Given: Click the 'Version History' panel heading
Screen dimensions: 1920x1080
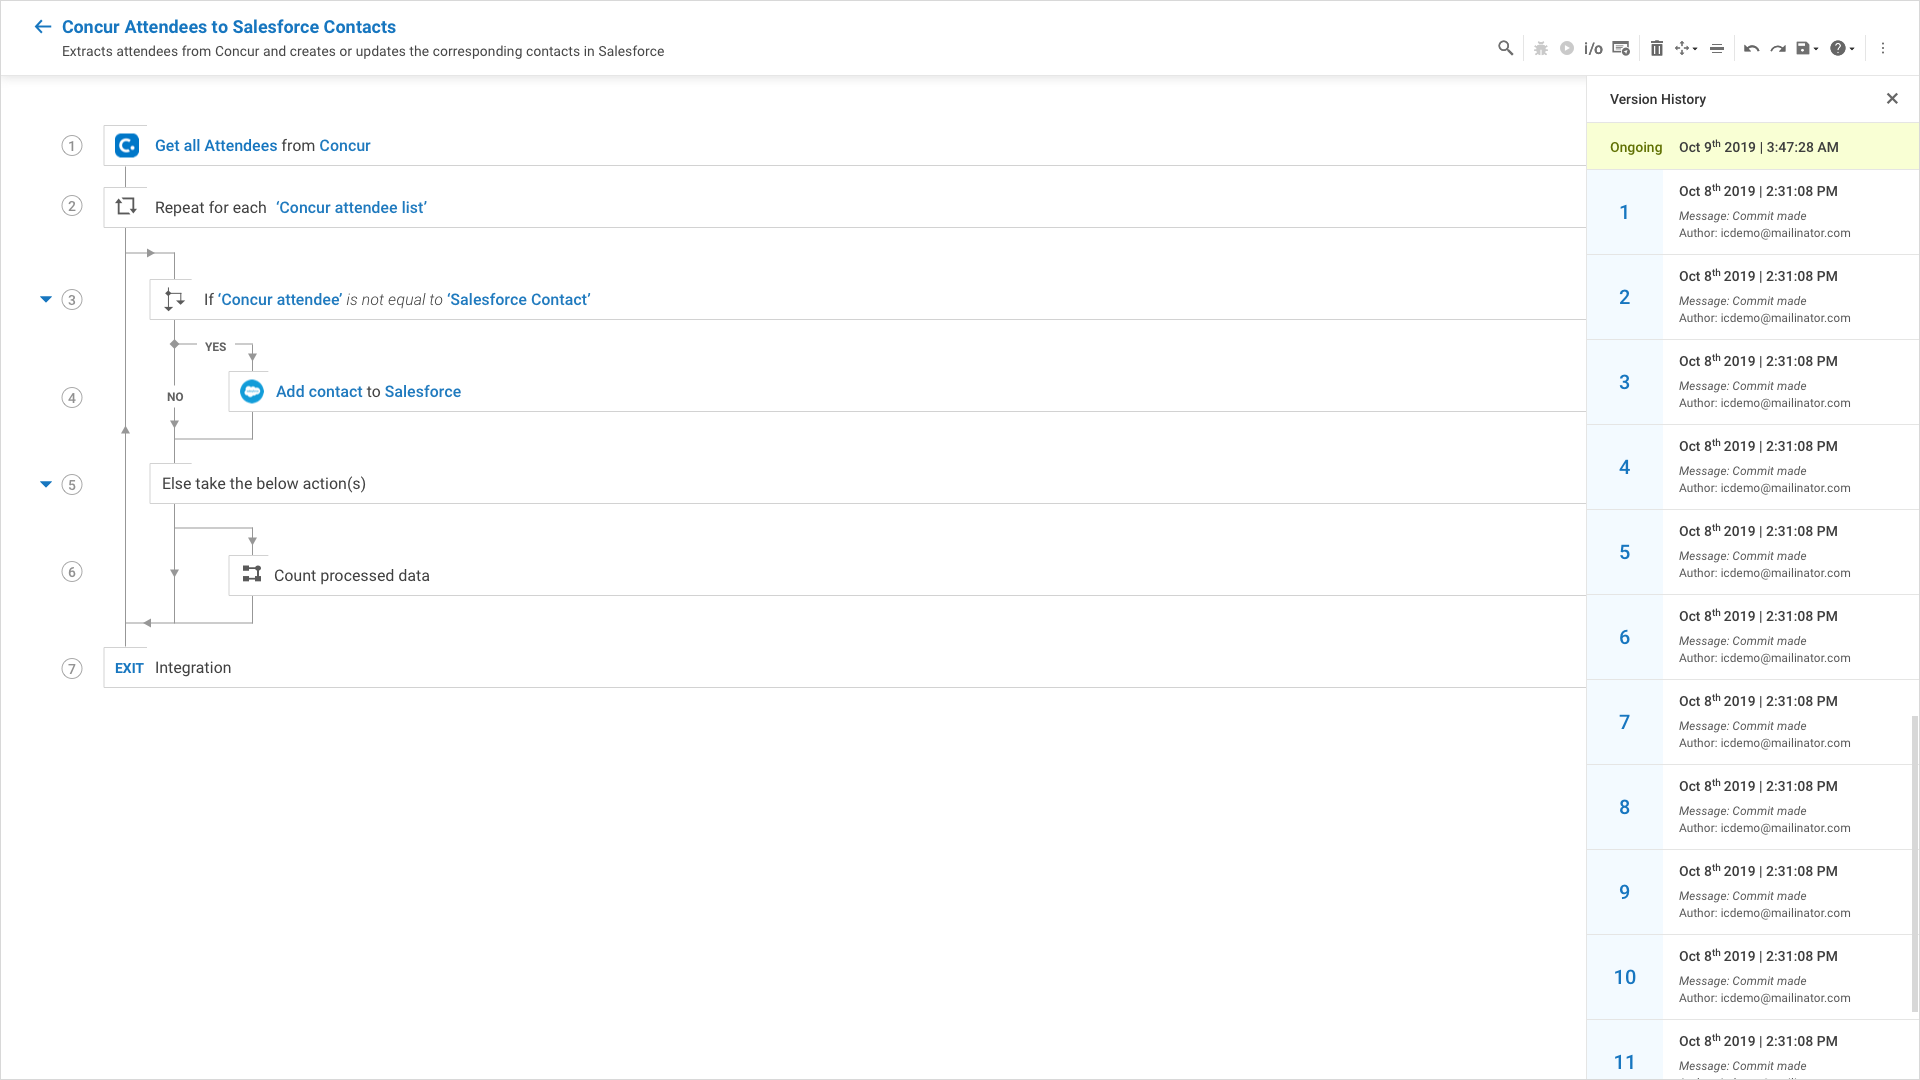Looking at the screenshot, I should [1658, 99].
